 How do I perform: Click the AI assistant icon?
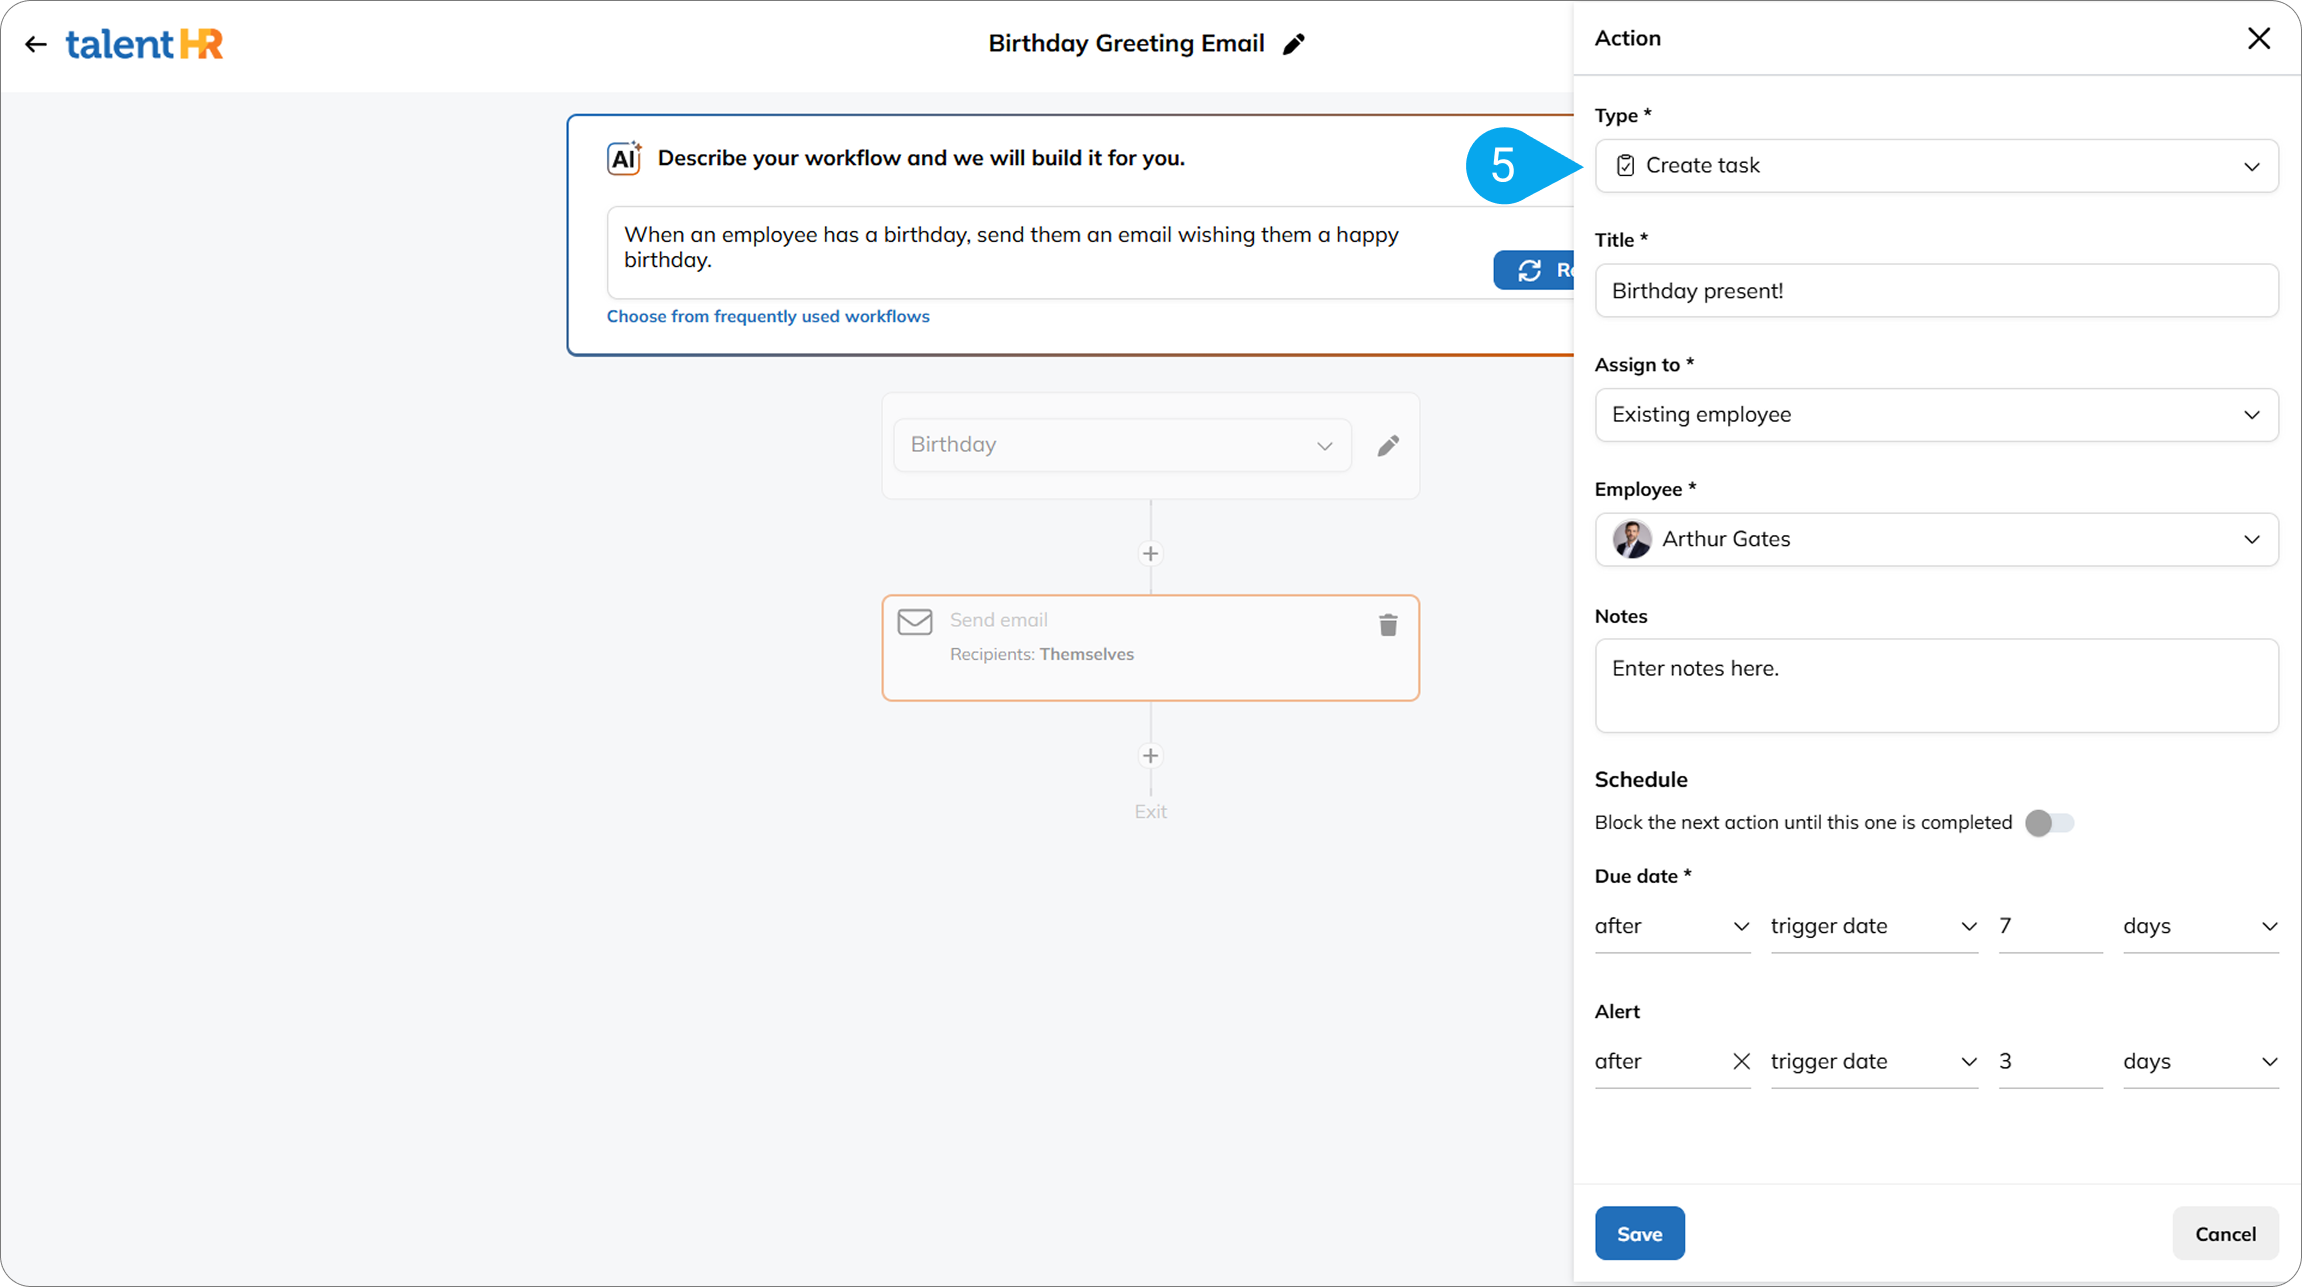point(624,158)
